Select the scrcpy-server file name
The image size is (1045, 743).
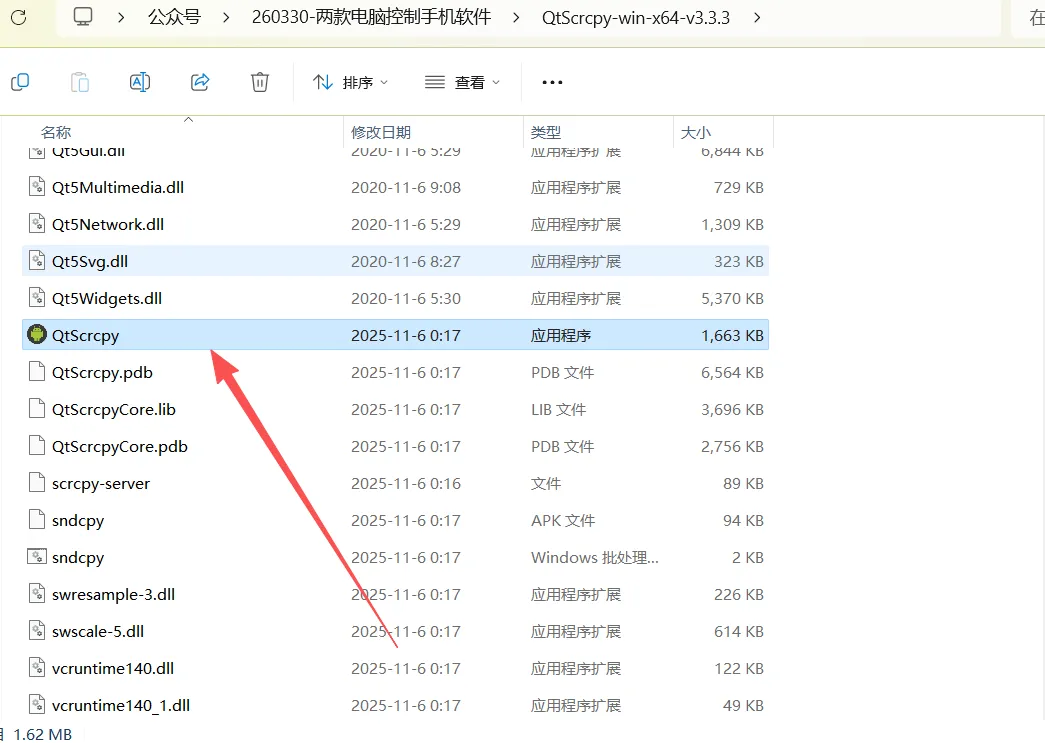point(101,483)
